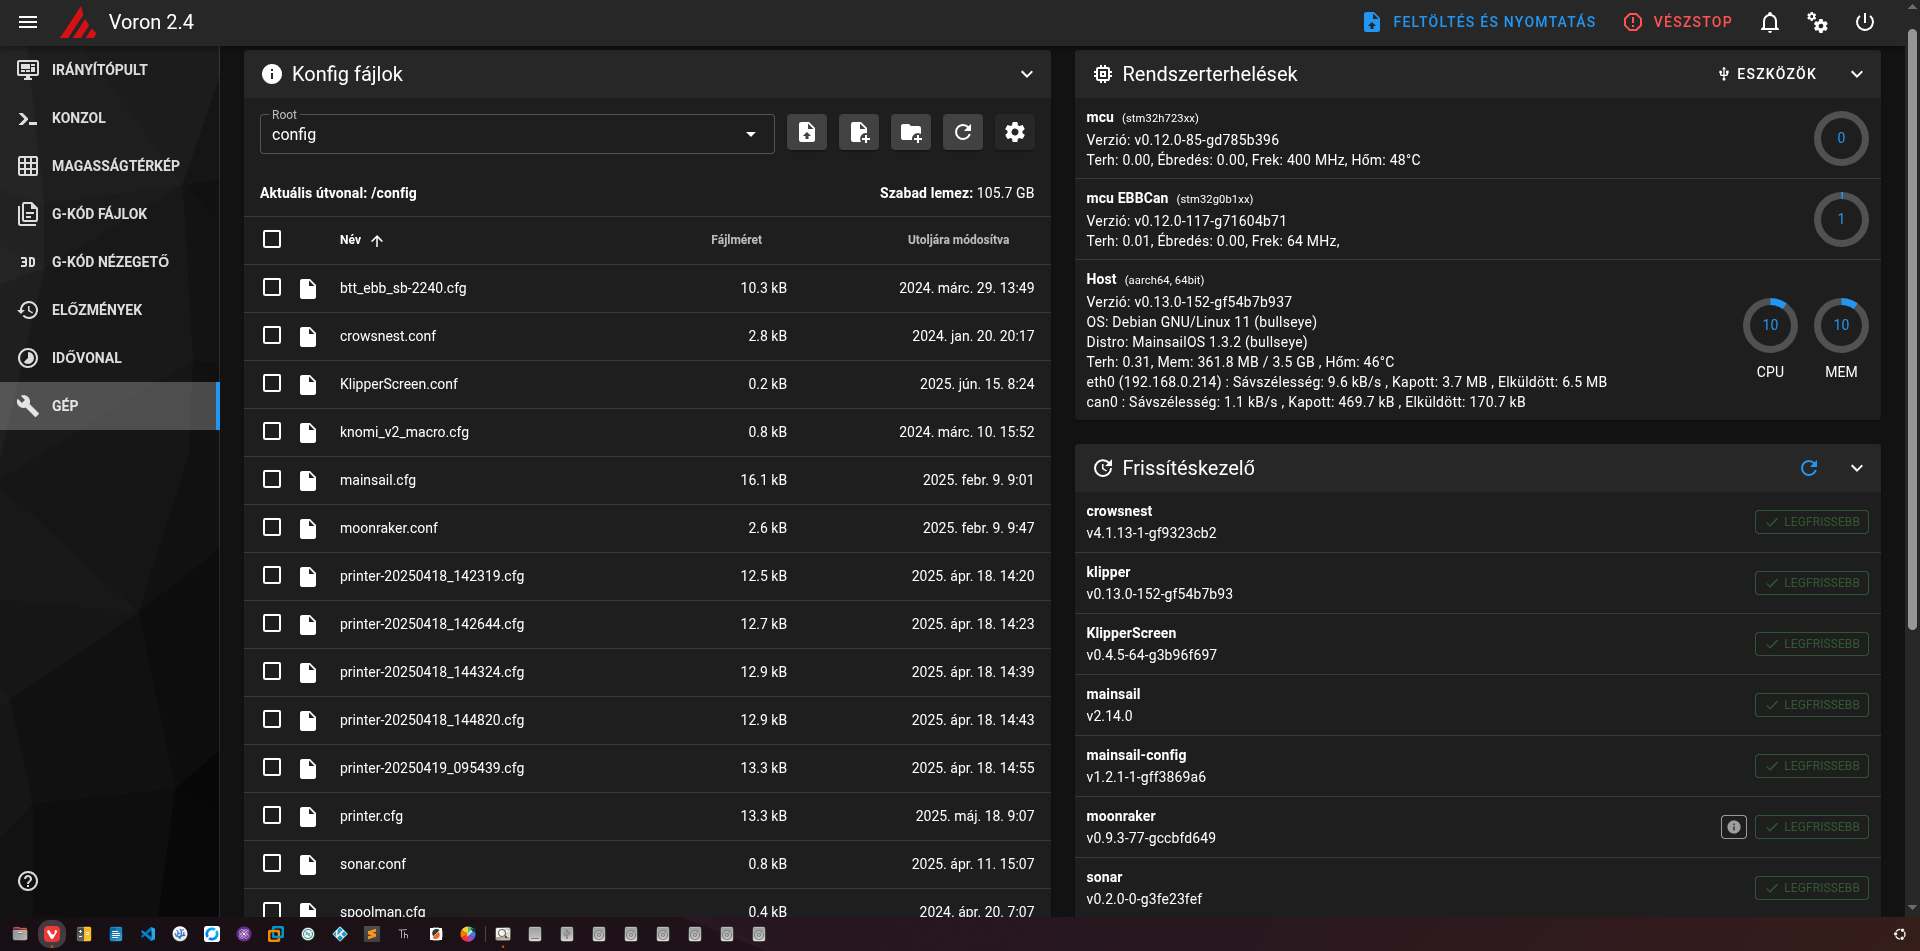Click FELTÖLTÉS ÉS NYOMTATÁS button
Screen dimensions: 1920x951
[1480, 22]
